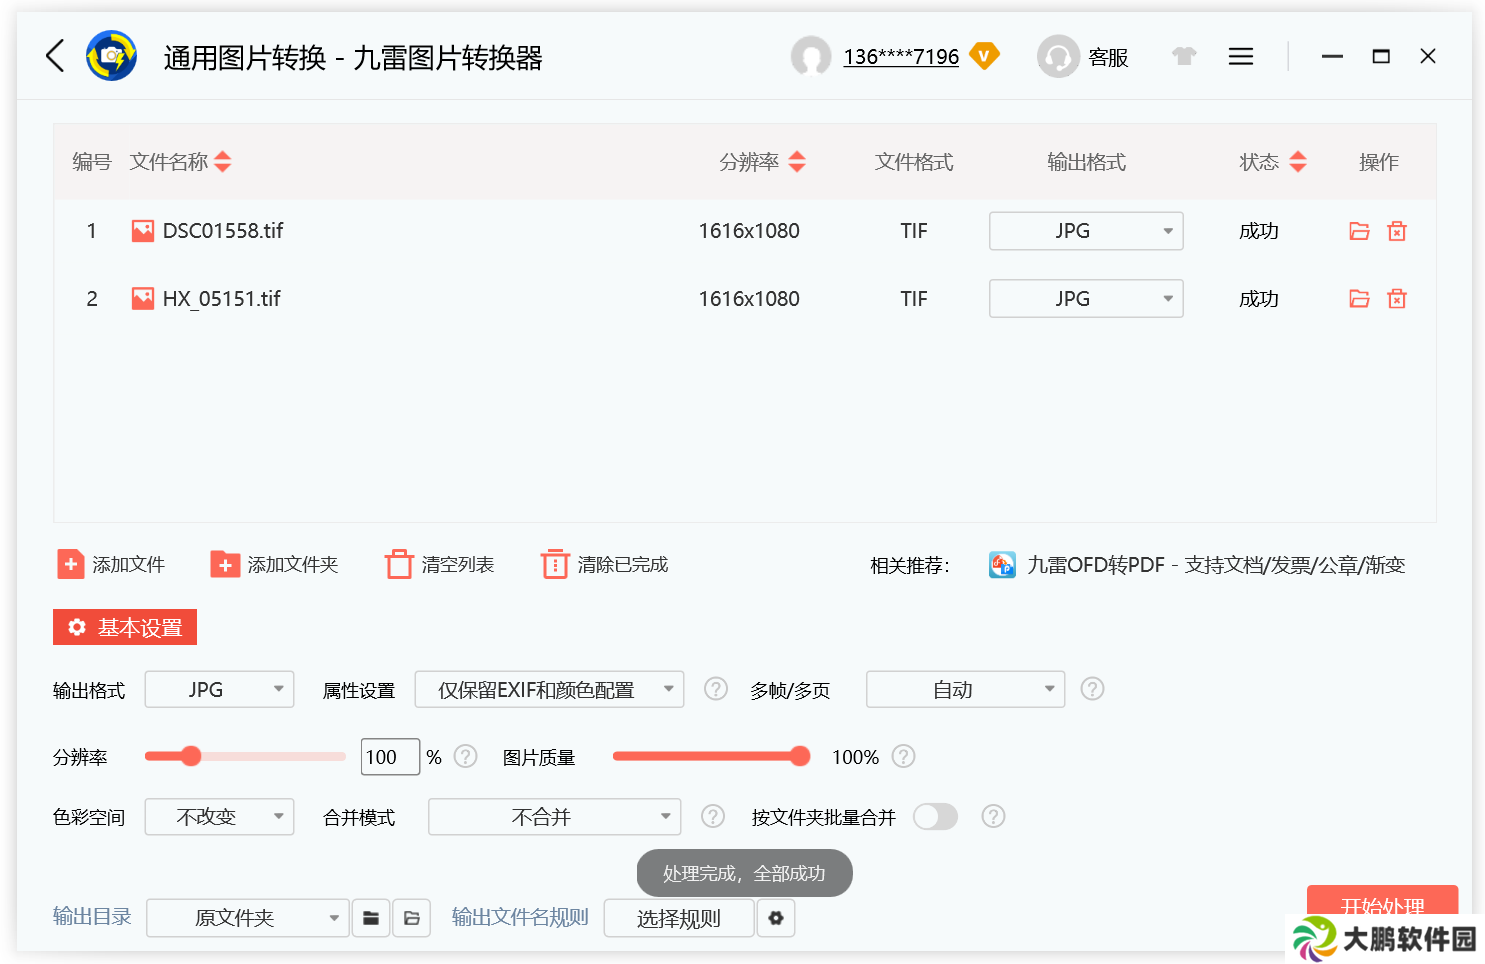
Task: Click help icon beside folder batch merge
Action: [993, 816]
